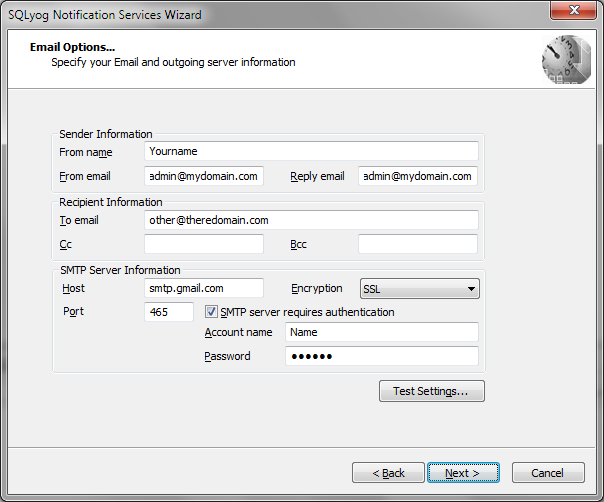Click the To email recipient field
Viewport: 604px width, 502px height.
point(311,220)
